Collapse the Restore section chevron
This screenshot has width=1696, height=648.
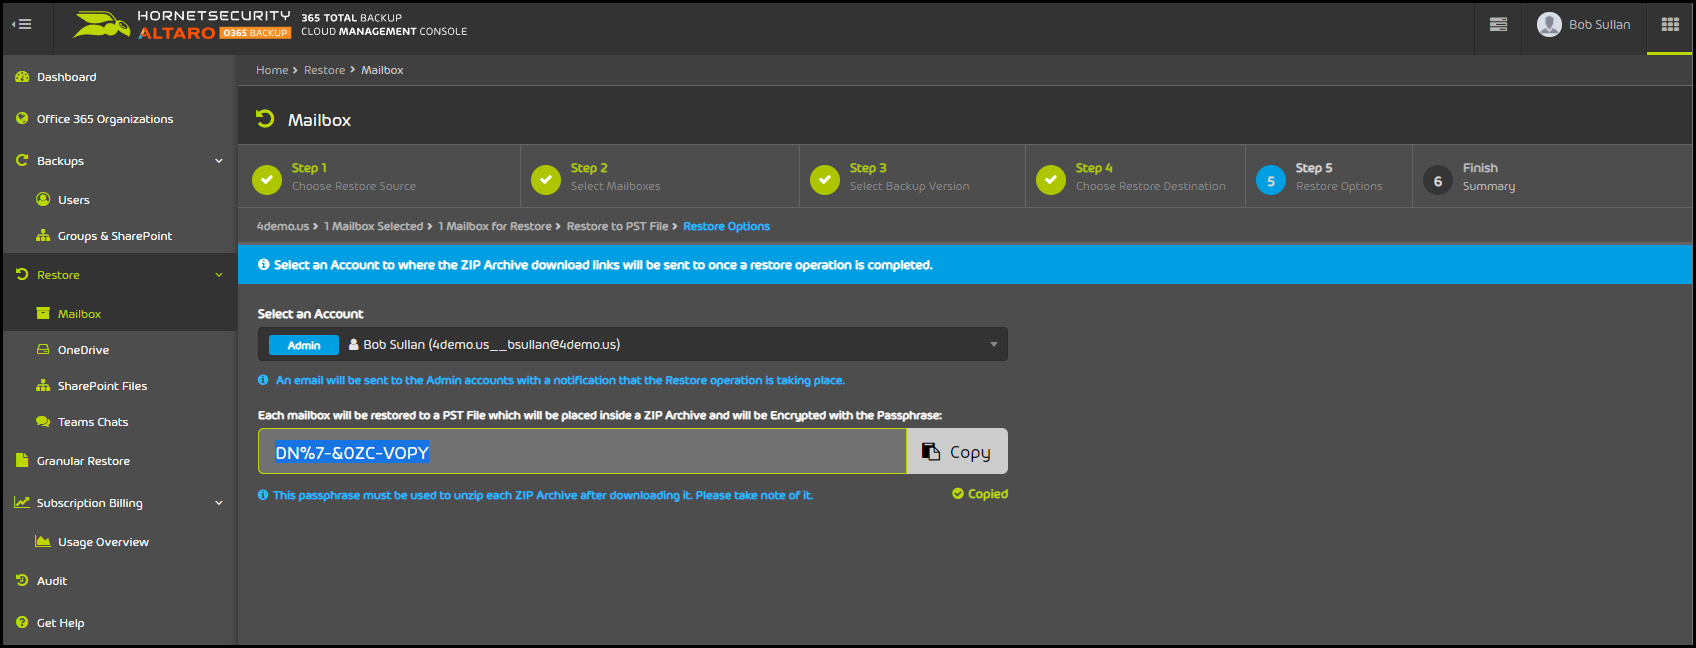click(x=219, y=275)
